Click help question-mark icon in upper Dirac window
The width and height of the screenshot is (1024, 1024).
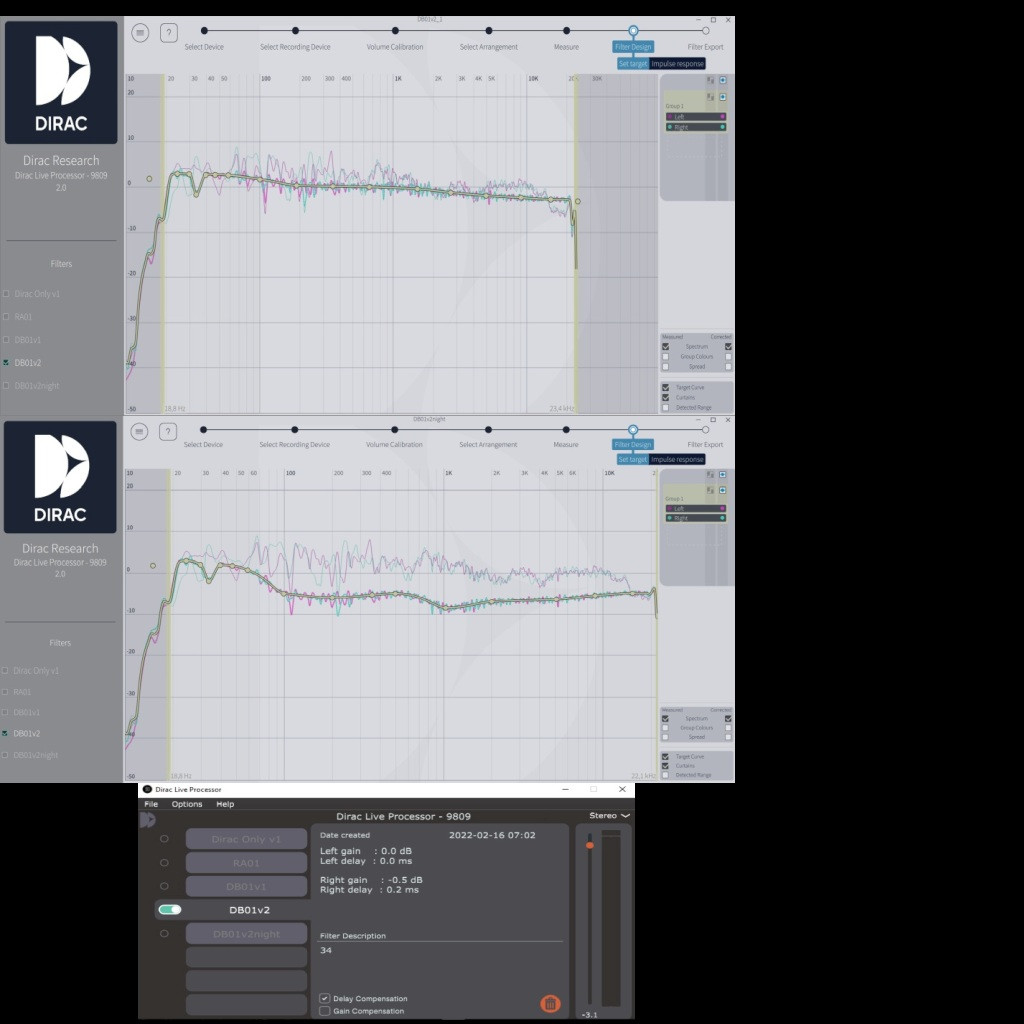tap(169, 33)
